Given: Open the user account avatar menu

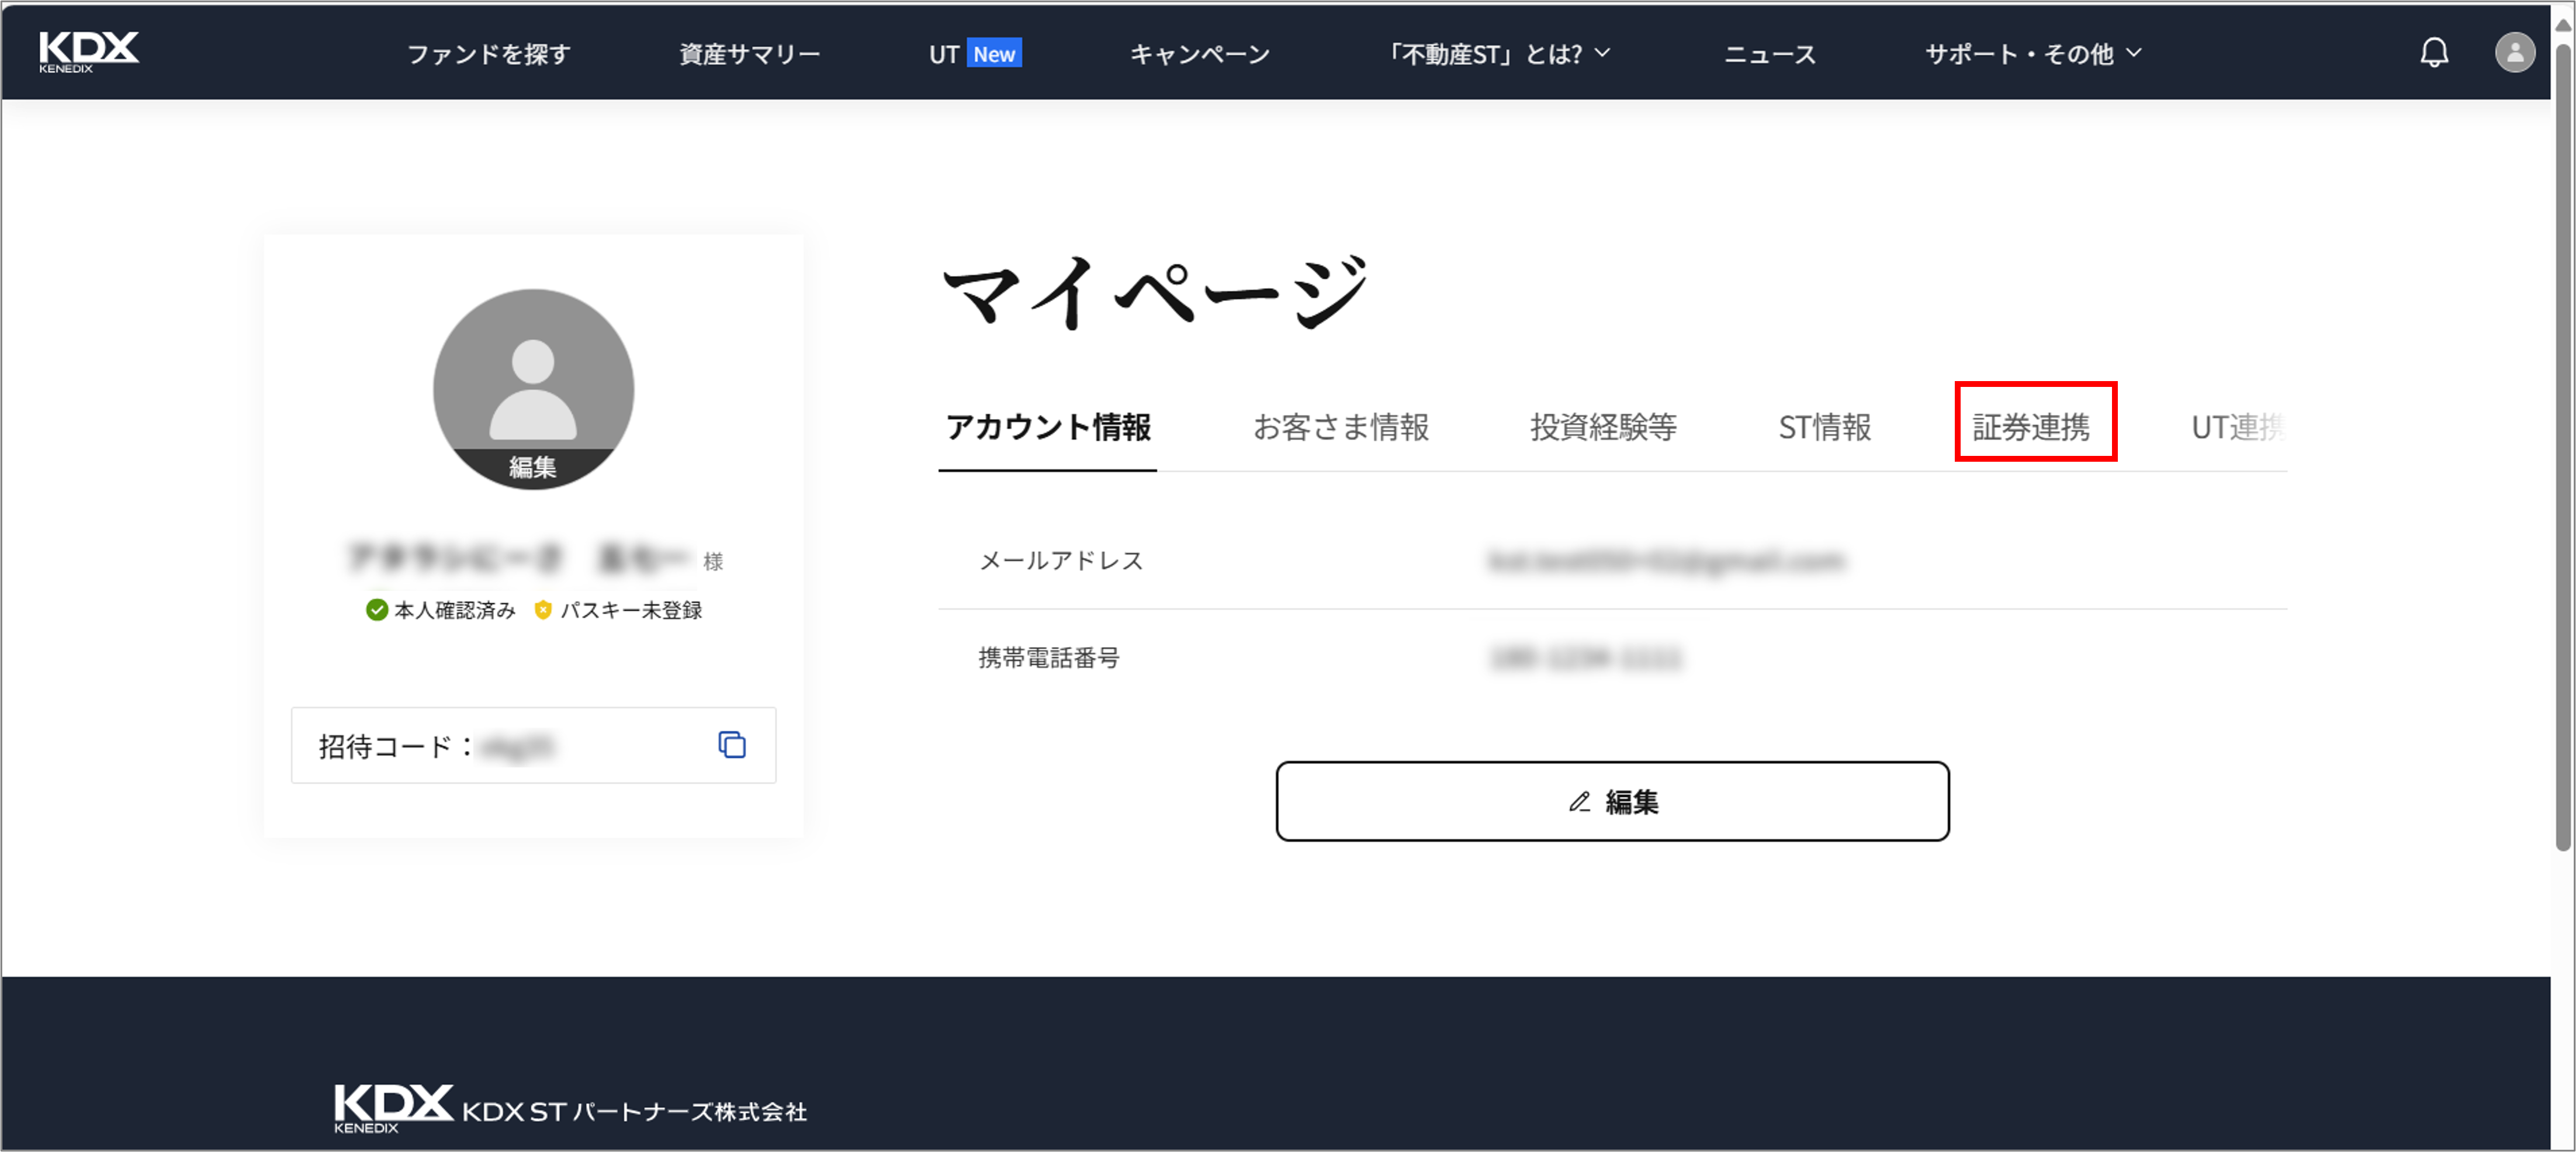Looking at the screenshot, I should tap(2515, 52).
